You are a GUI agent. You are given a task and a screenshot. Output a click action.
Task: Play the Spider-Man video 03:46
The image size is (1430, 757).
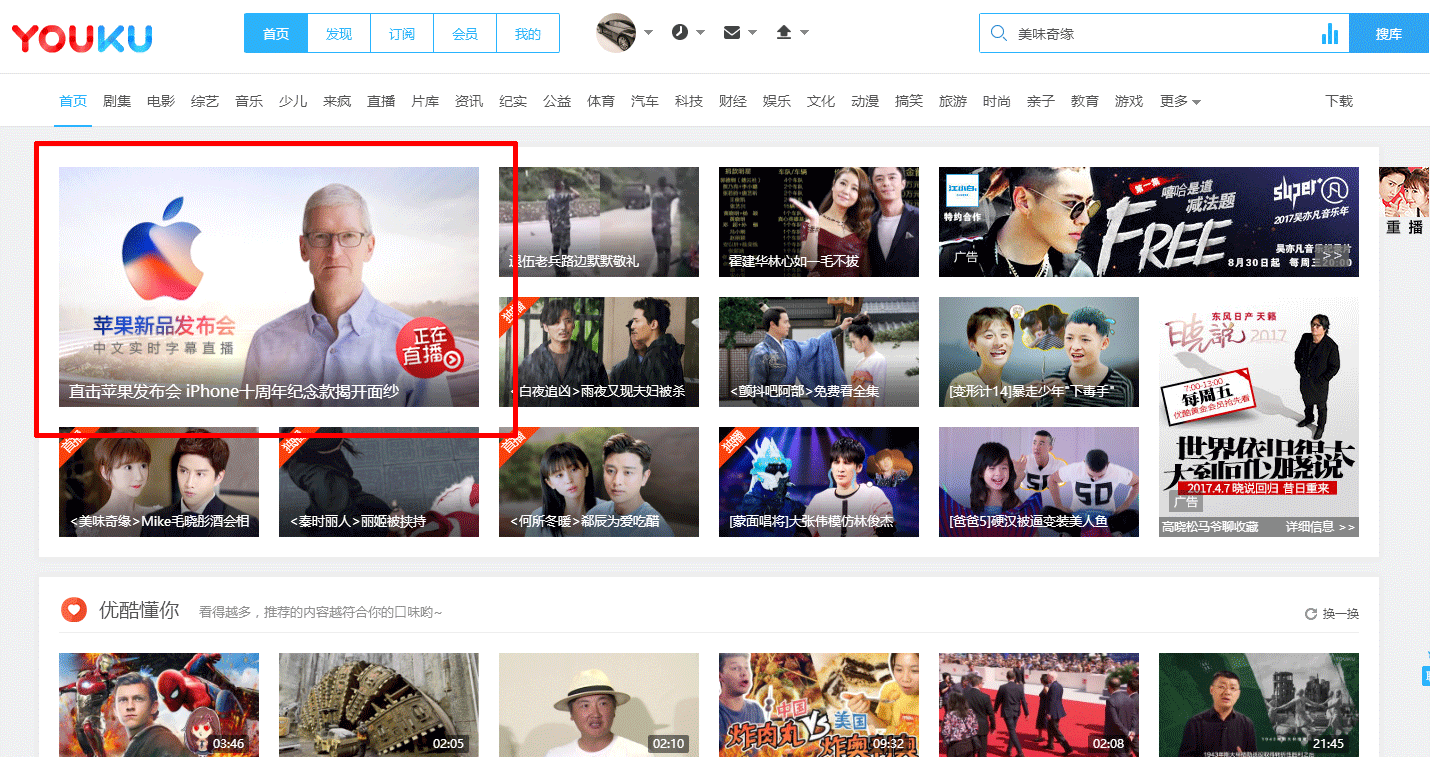pos(159,705)
